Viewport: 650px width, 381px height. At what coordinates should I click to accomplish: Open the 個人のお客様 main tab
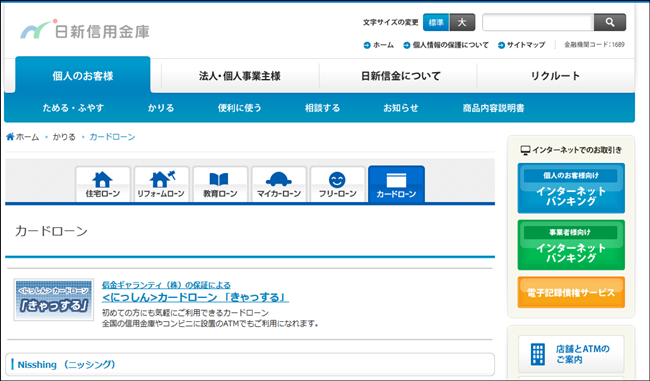tap(83, 75)
